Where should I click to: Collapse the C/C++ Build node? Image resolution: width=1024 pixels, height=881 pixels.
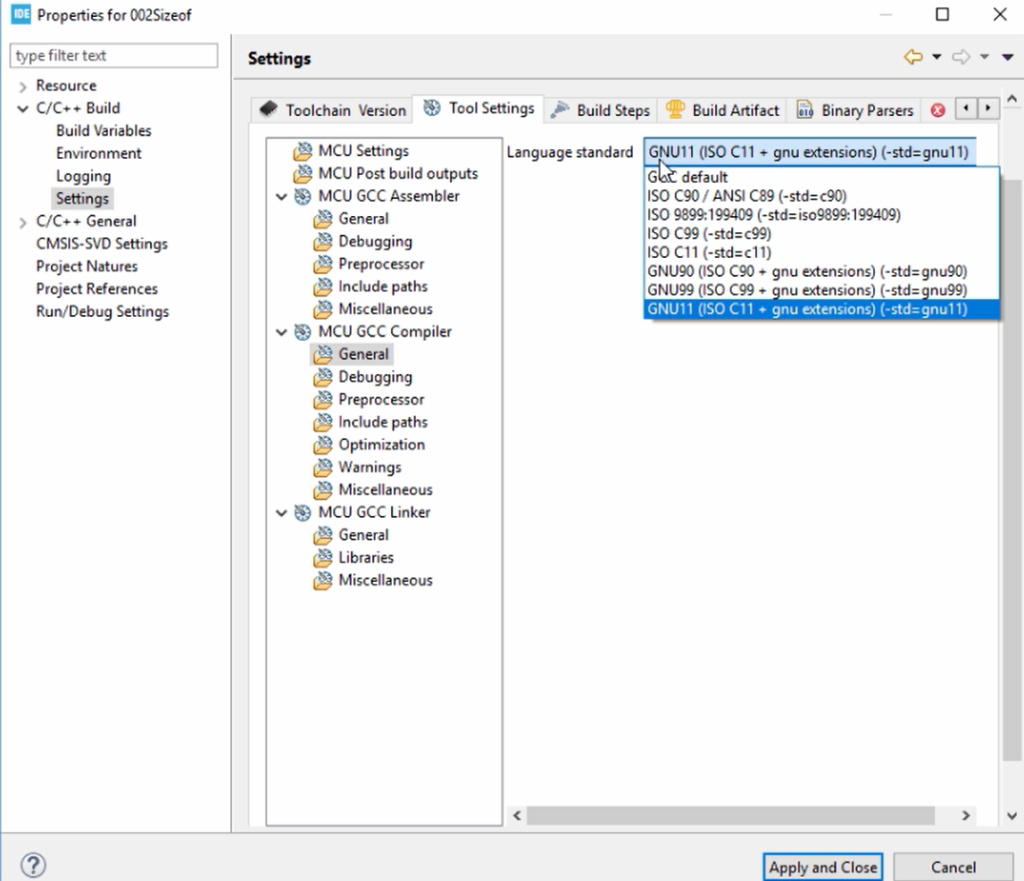click(23, 108)
